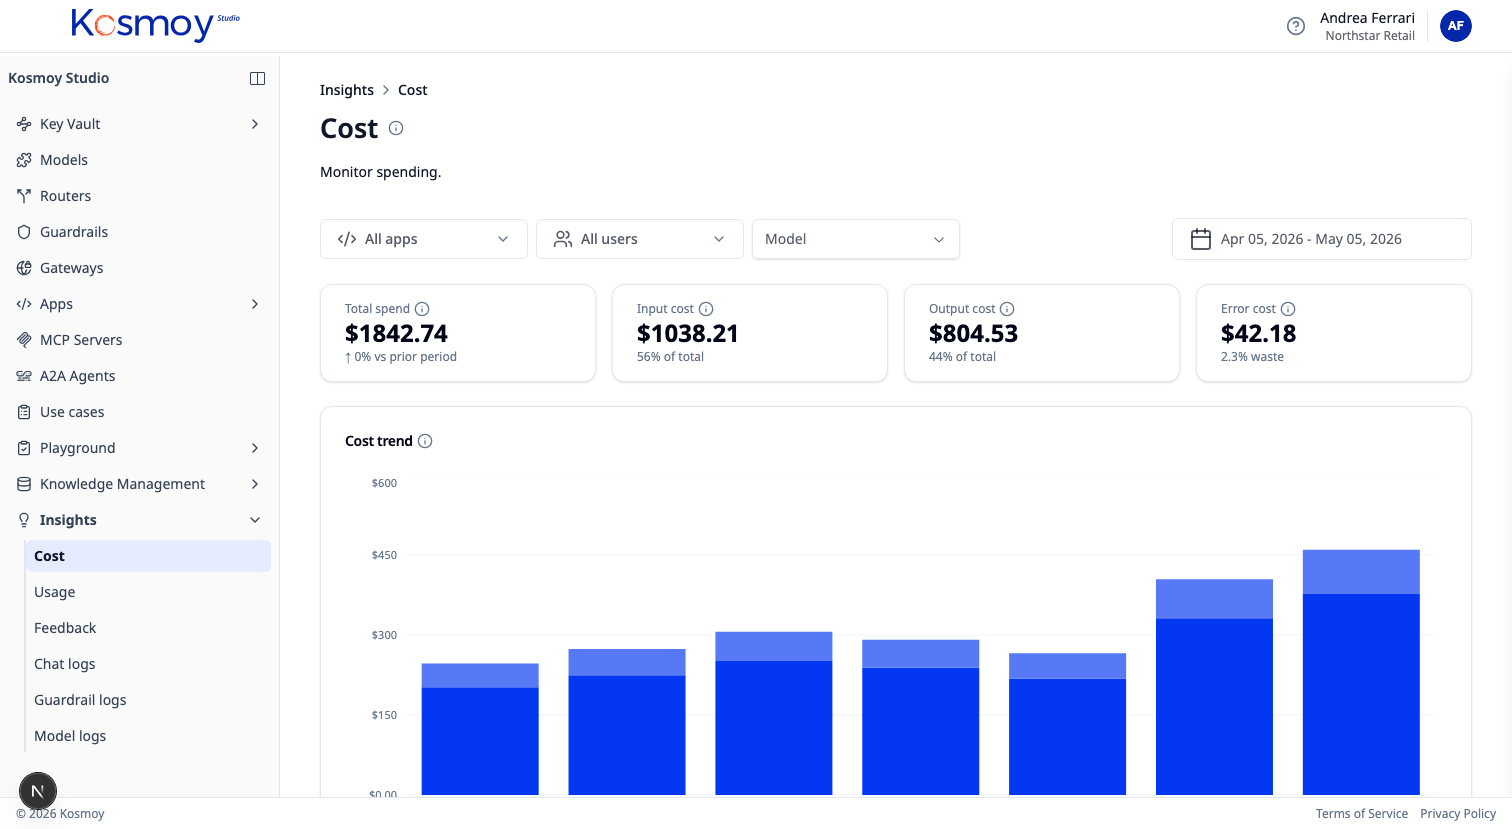
Task: Click the Cost trend info icon
Action: tap(425, 441)
